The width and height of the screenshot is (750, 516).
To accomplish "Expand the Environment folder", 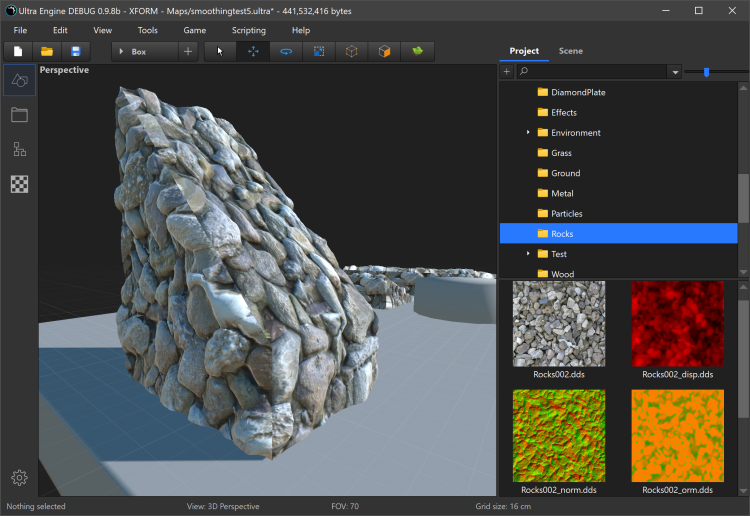I will [528, 133].
